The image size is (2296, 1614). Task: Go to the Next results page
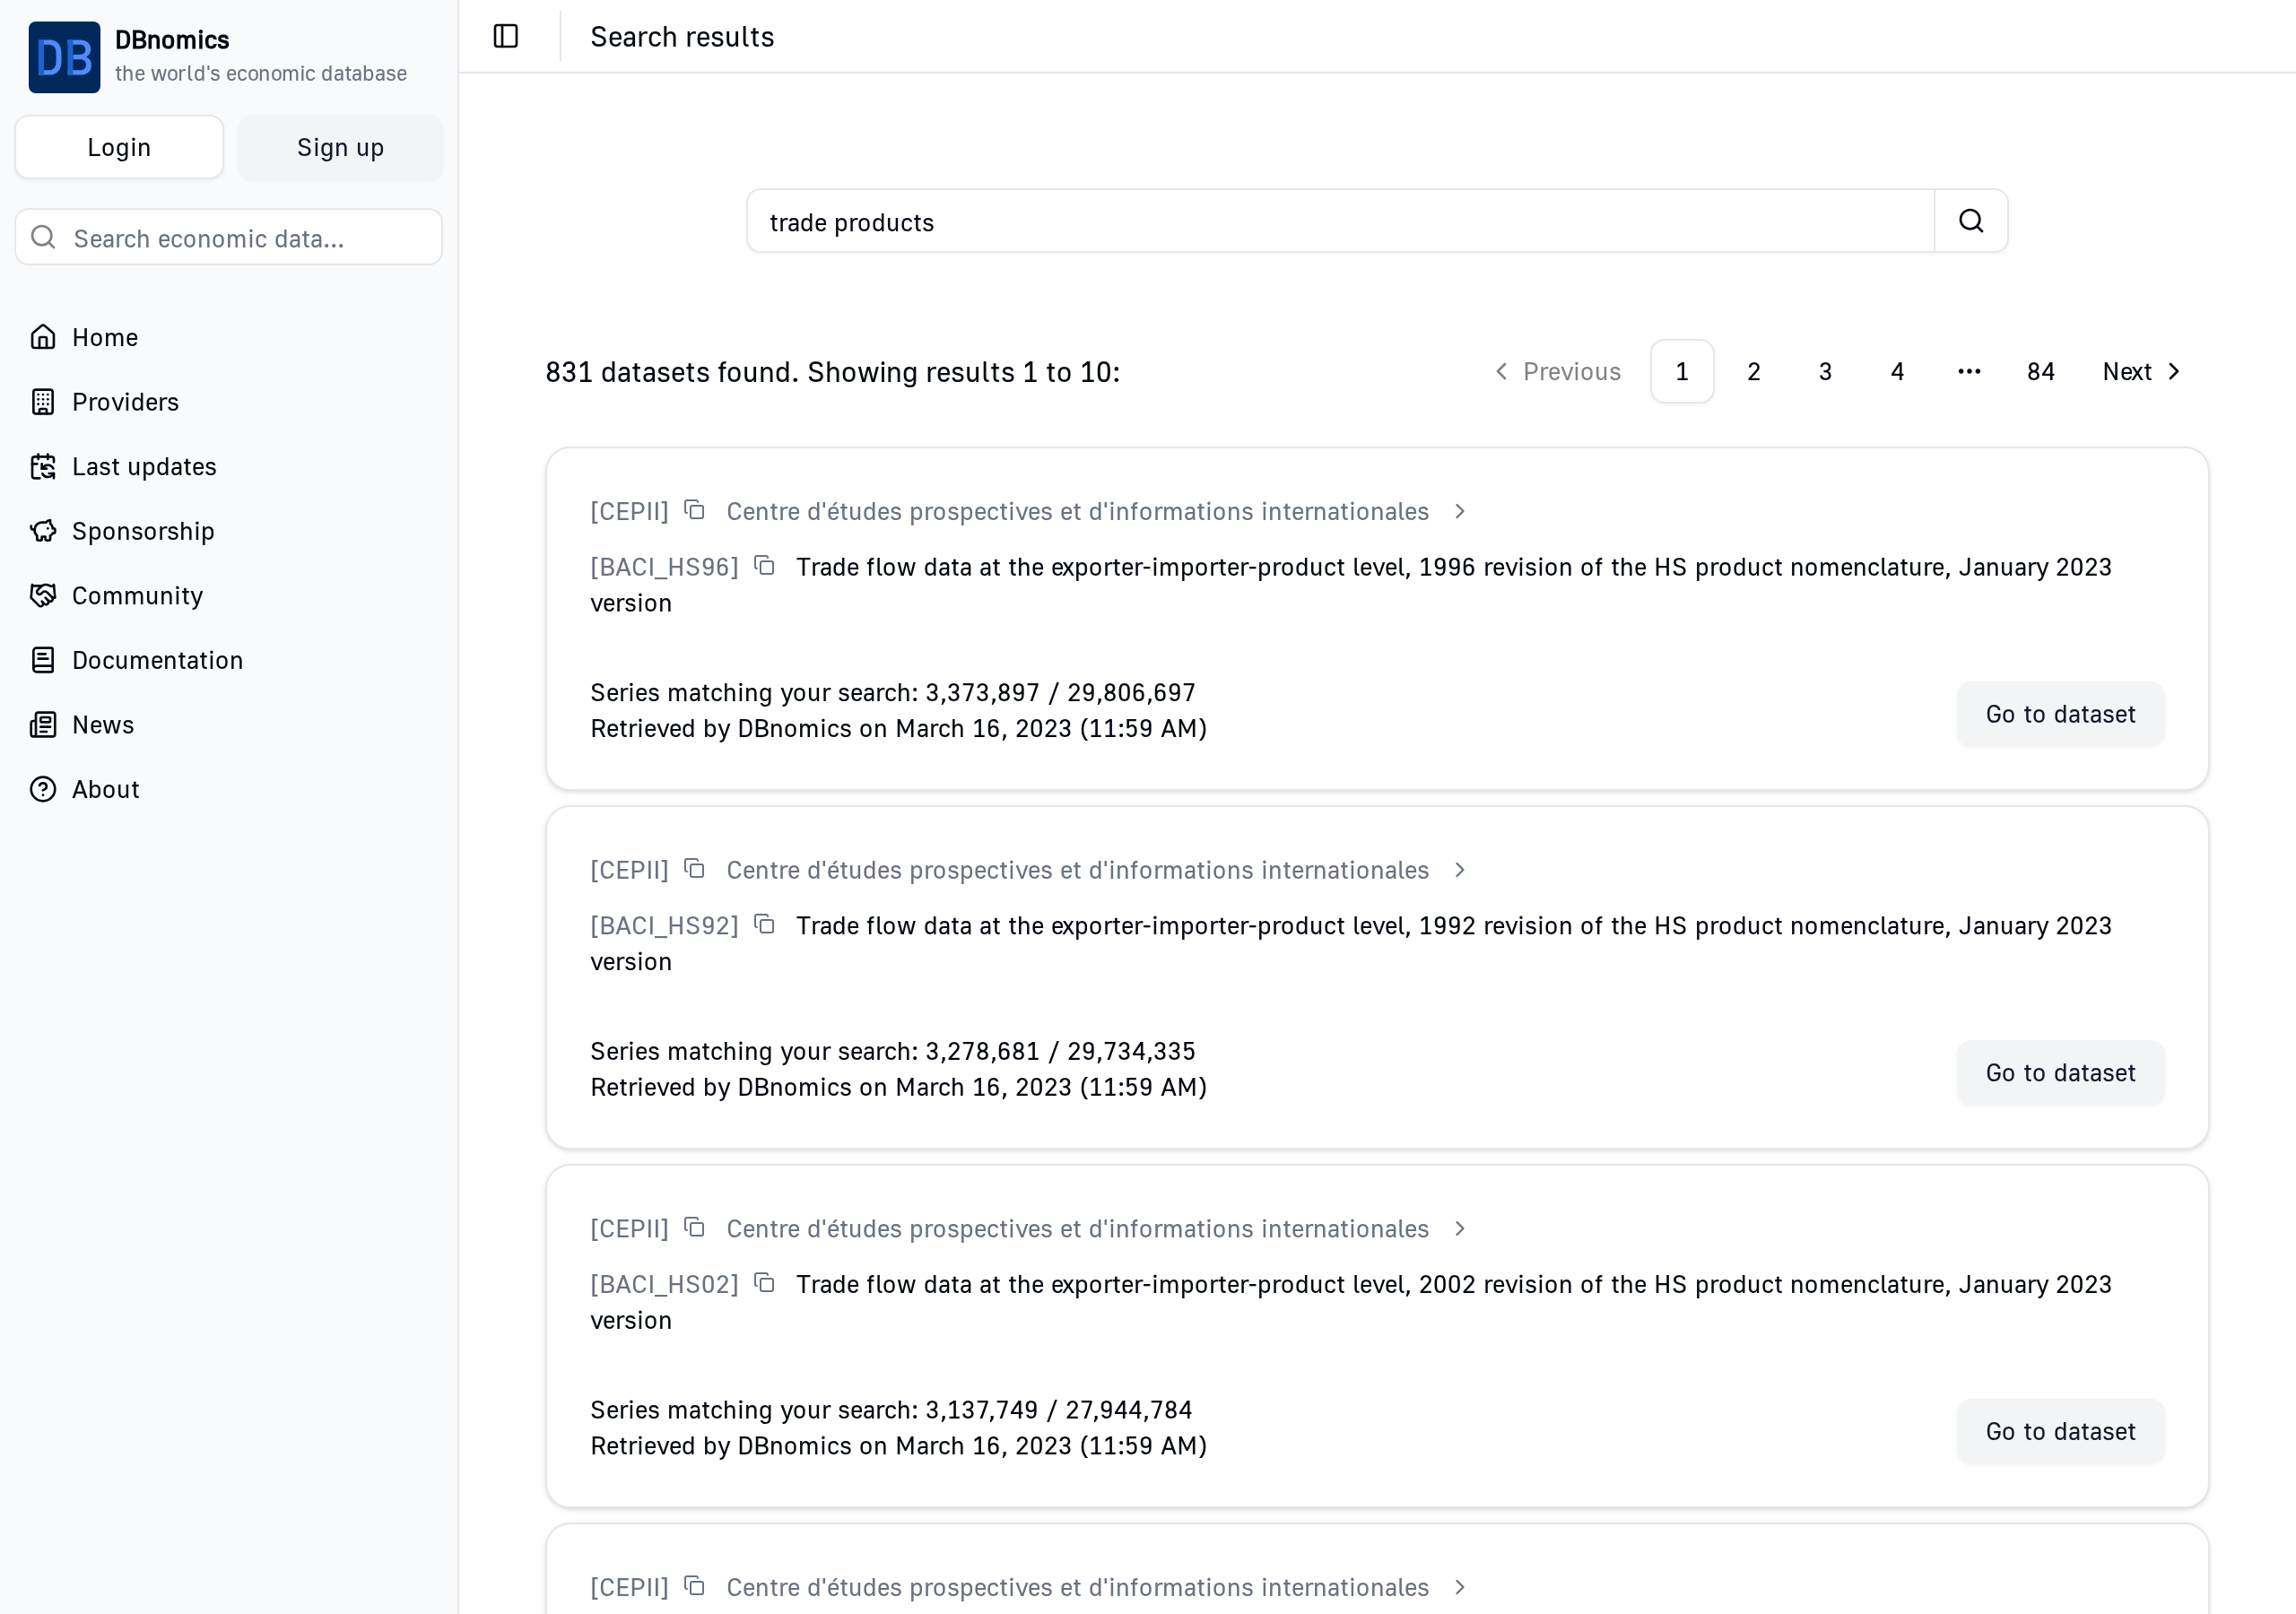(2142, 372)
